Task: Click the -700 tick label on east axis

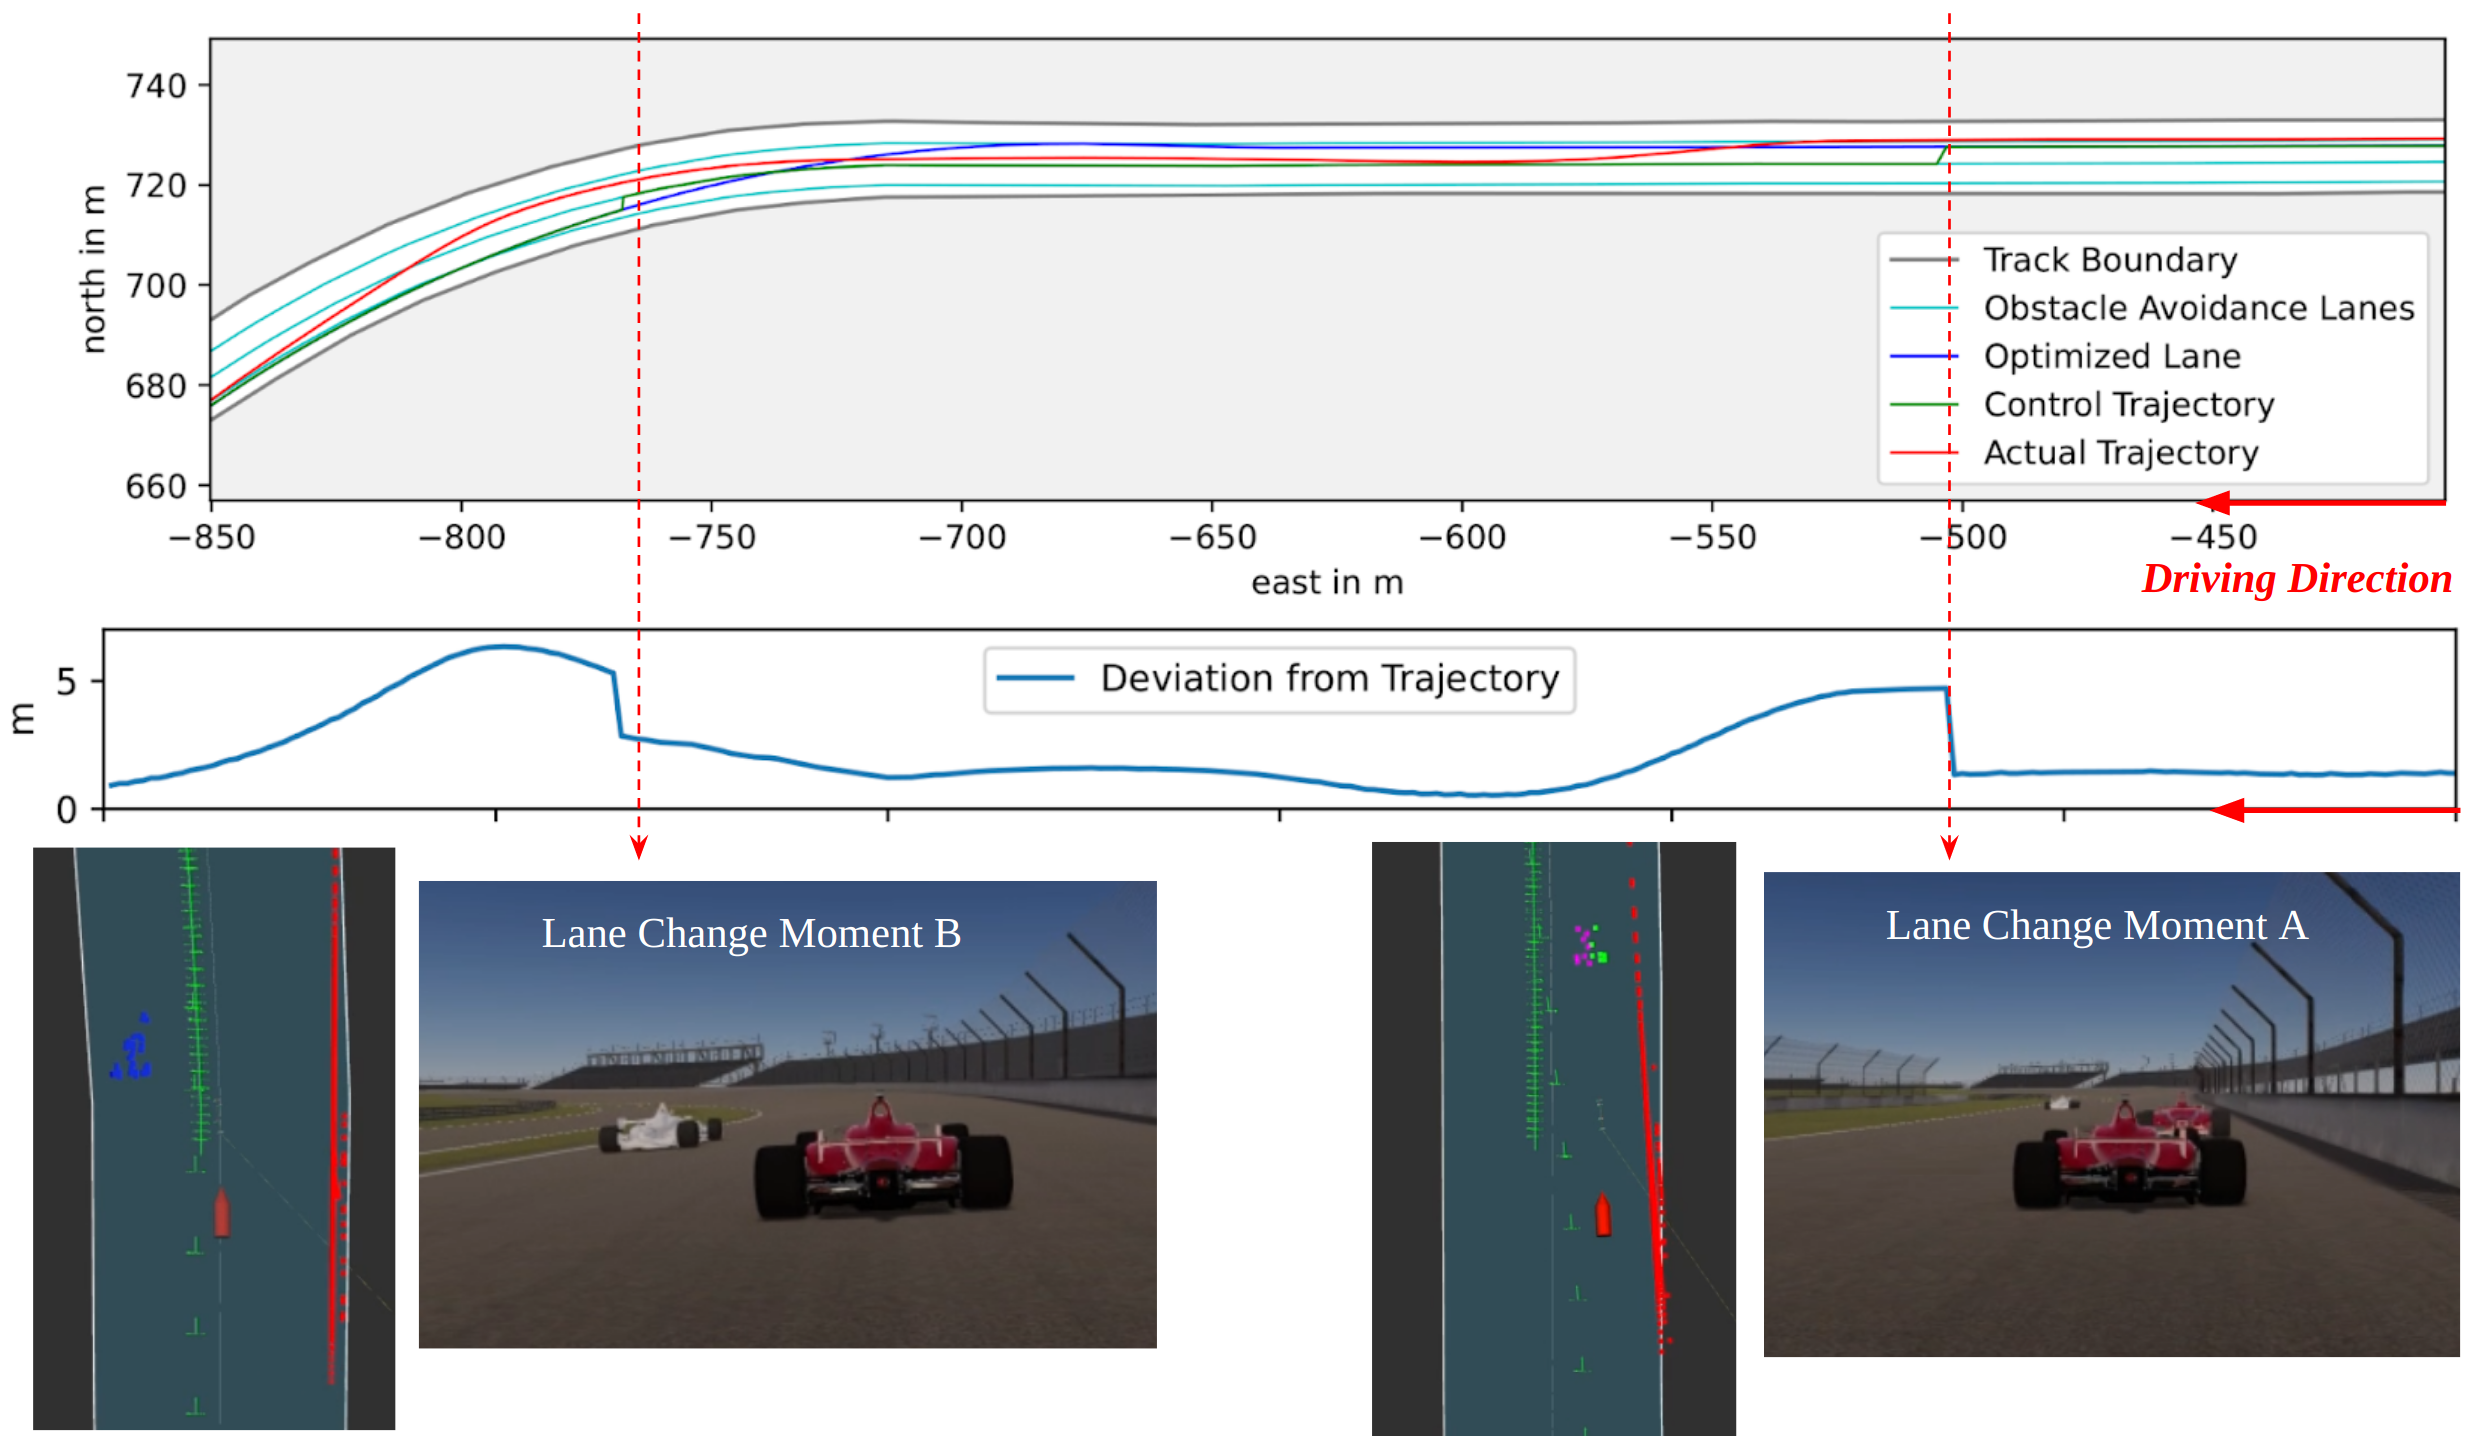Action: 962,538
